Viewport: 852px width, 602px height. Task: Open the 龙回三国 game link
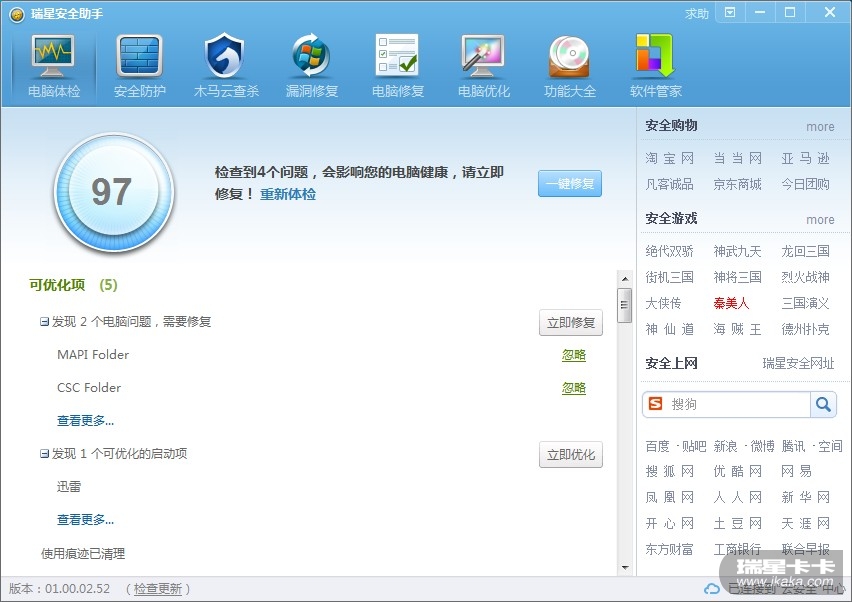tap(805, 251)
